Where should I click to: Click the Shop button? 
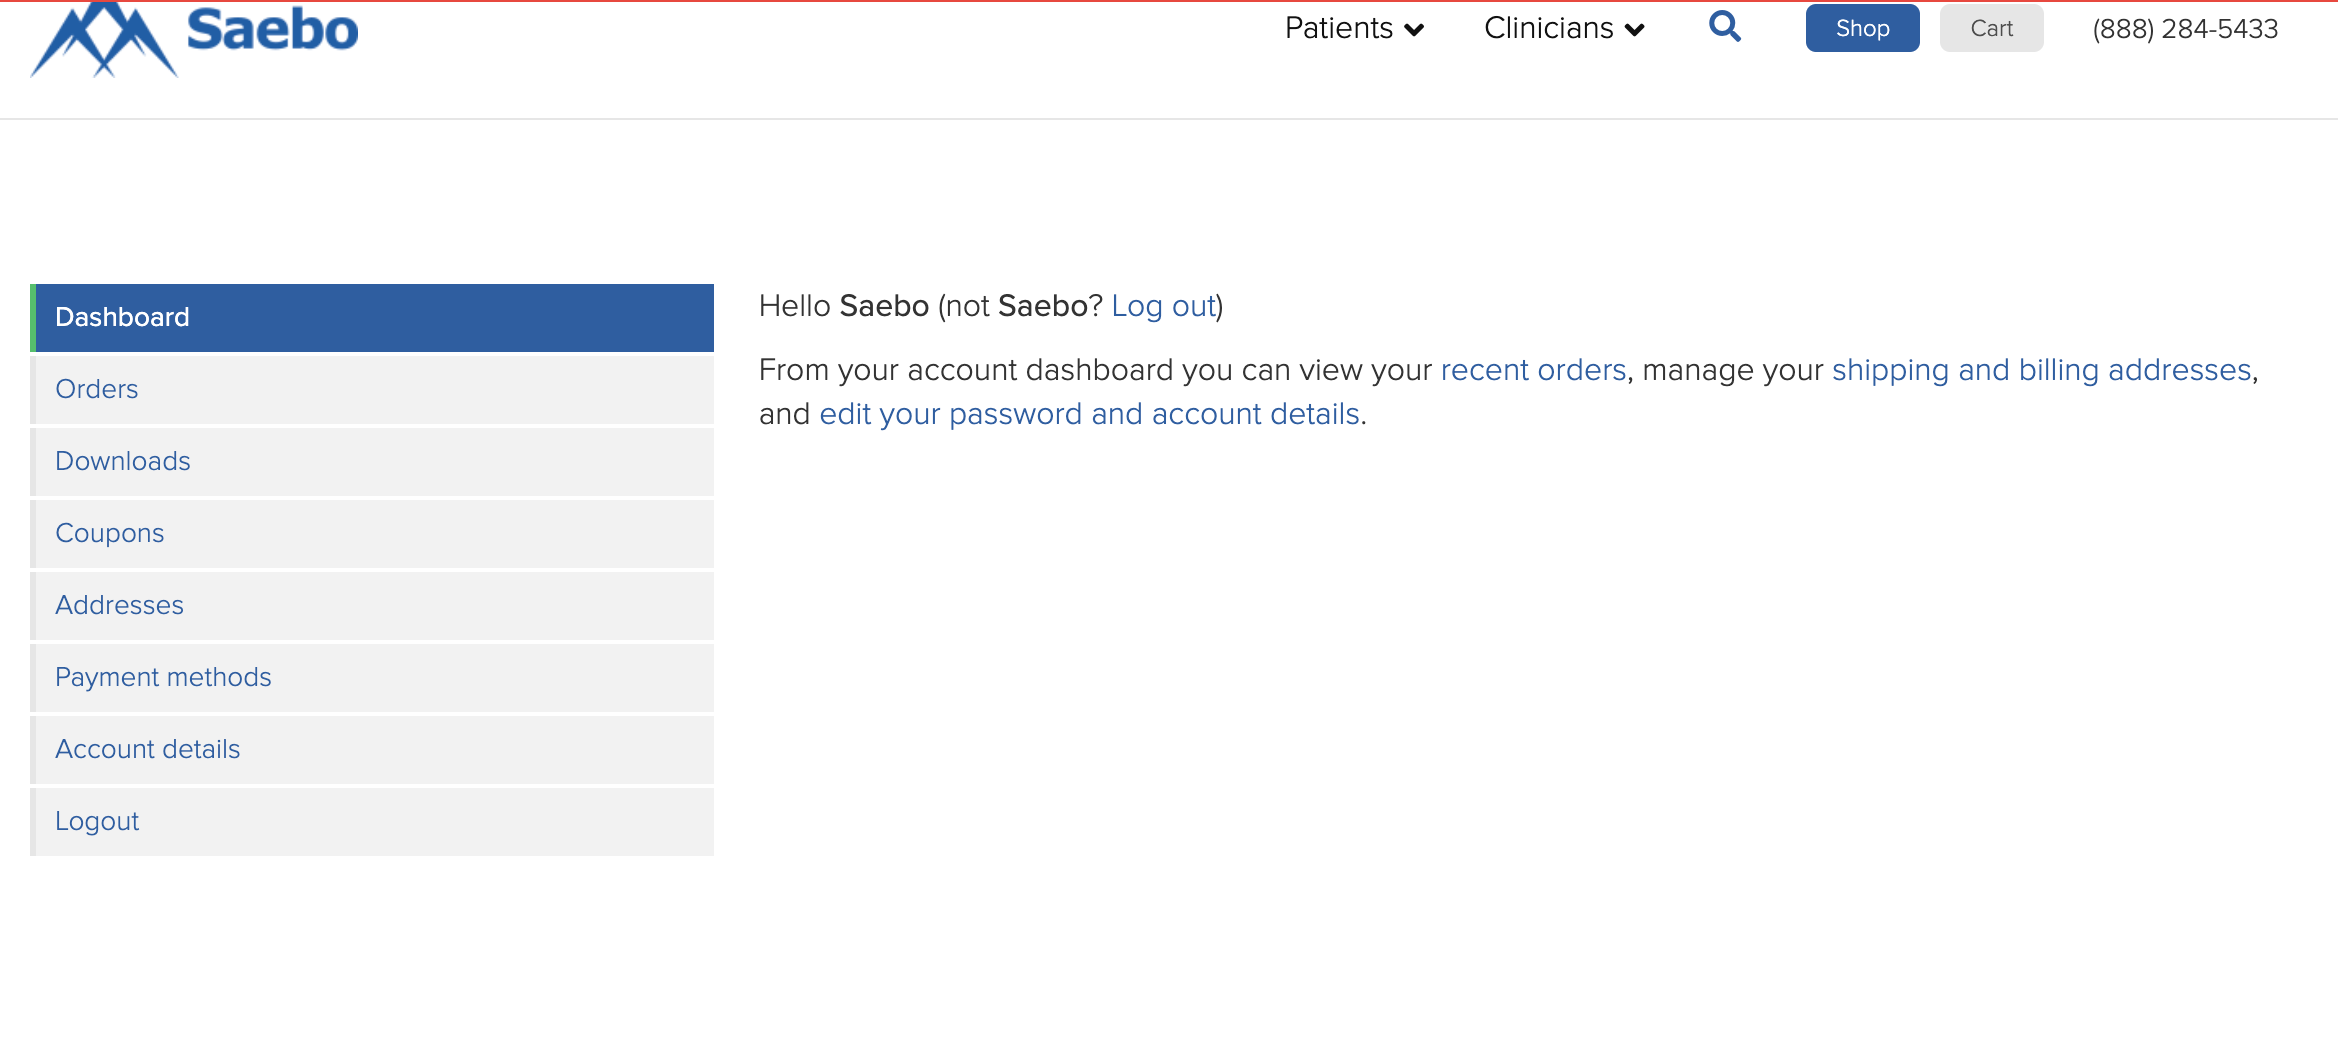tap(1862, 28)
